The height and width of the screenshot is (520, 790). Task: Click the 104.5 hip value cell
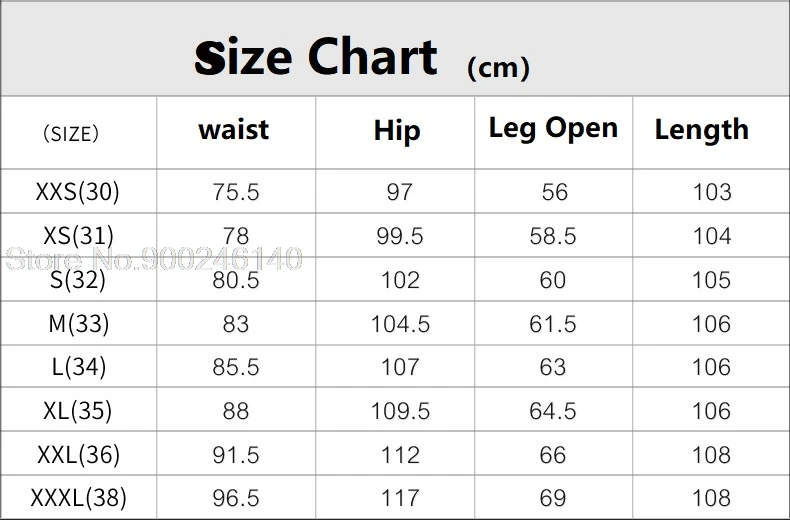click(399, 324)
